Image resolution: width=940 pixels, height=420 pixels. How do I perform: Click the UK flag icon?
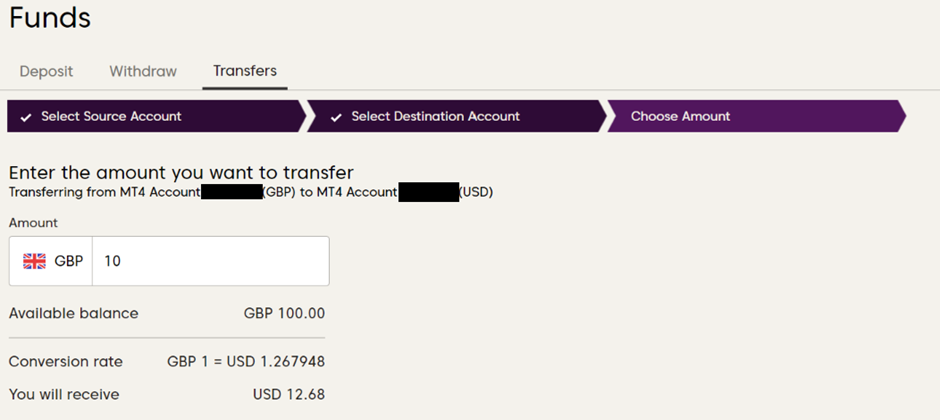35,261
